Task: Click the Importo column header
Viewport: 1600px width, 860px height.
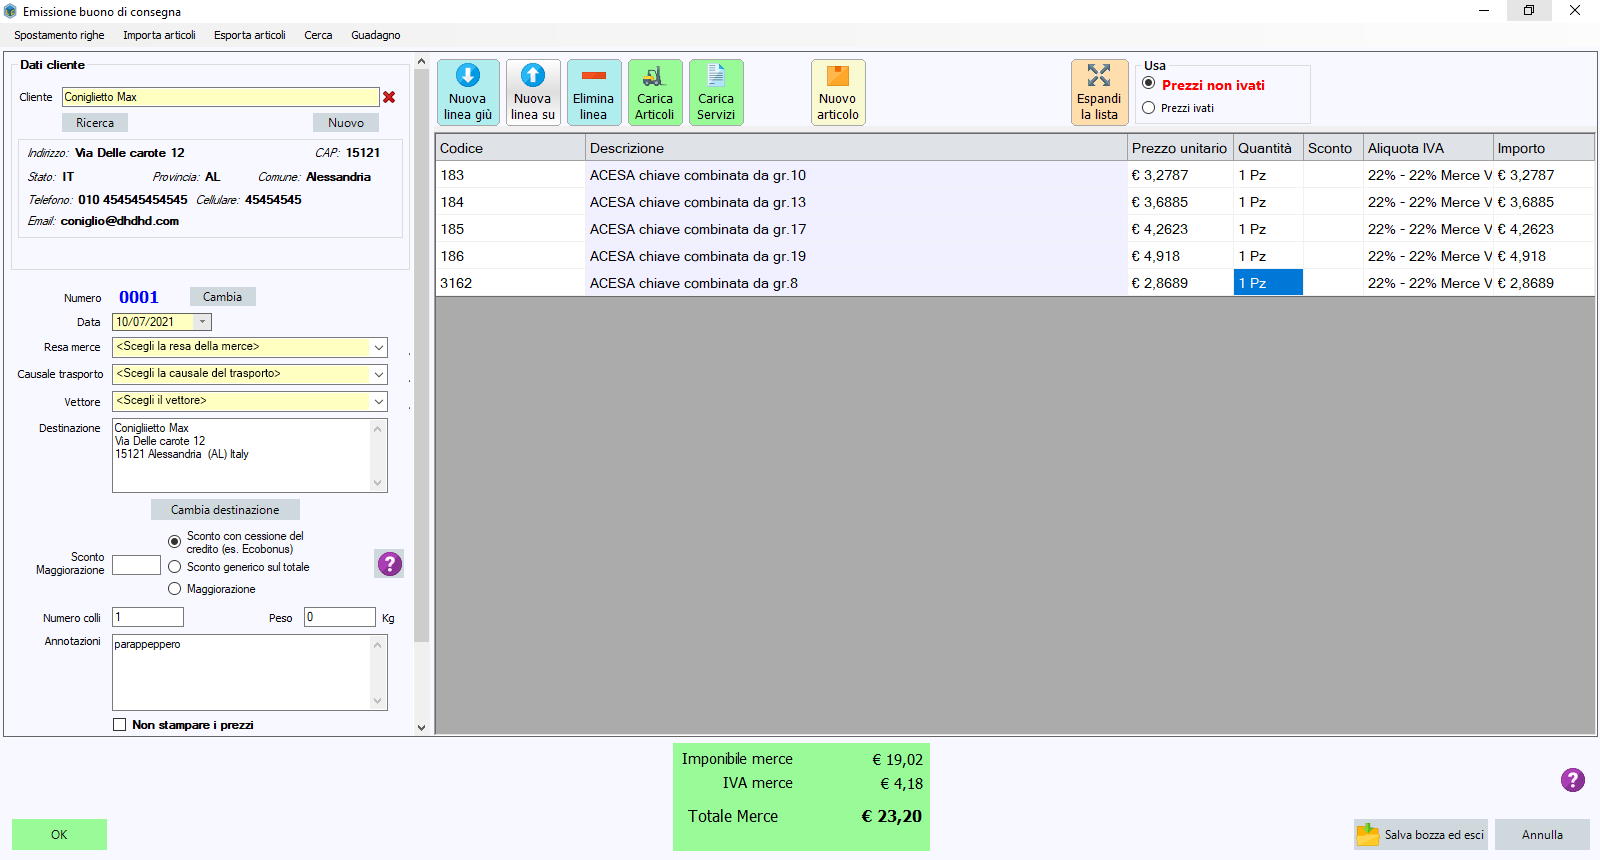Action: pyautogui.click(x=1543, y=148)
